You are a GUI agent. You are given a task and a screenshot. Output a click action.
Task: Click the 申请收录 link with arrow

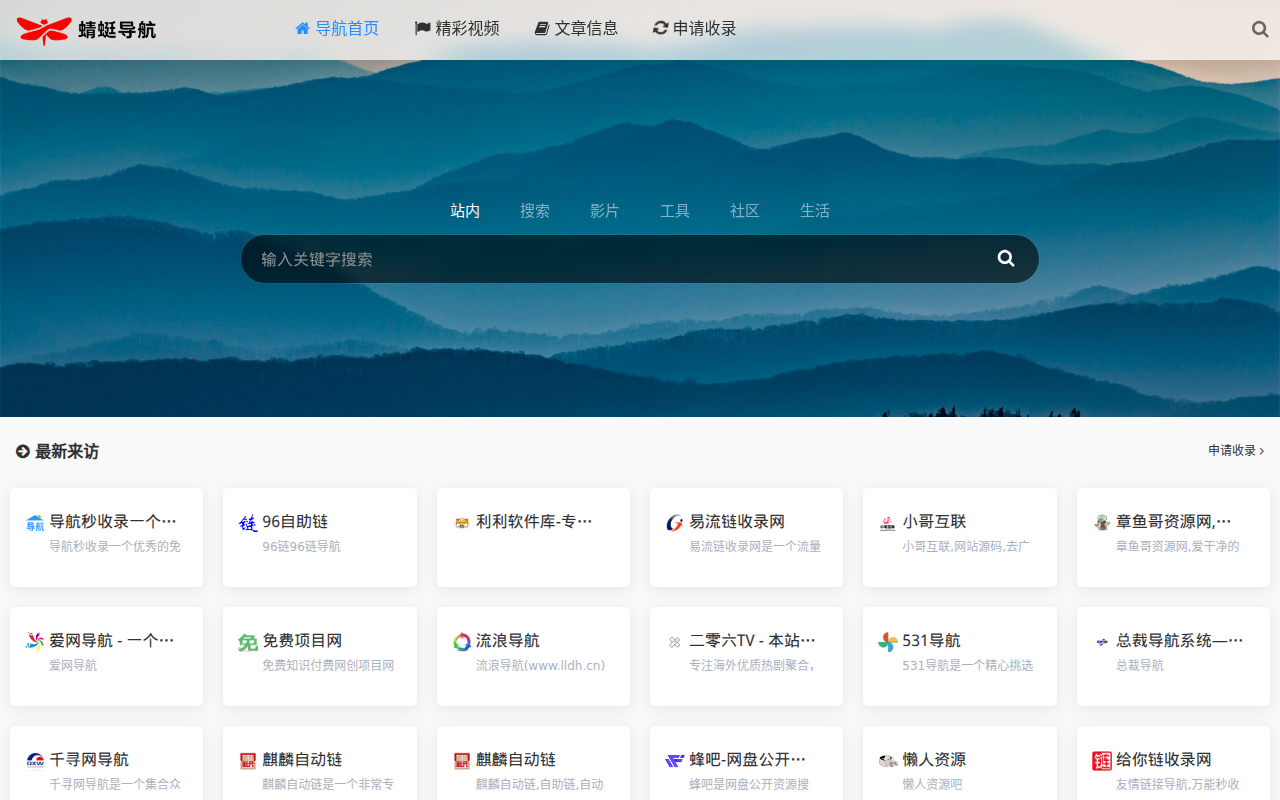point(1236,451)
